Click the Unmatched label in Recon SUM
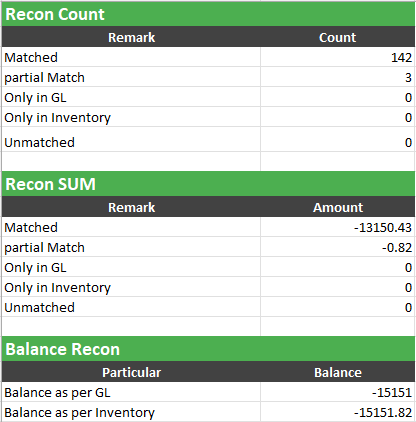The width and height of the screenshot is (416, 422). (39, 307)
